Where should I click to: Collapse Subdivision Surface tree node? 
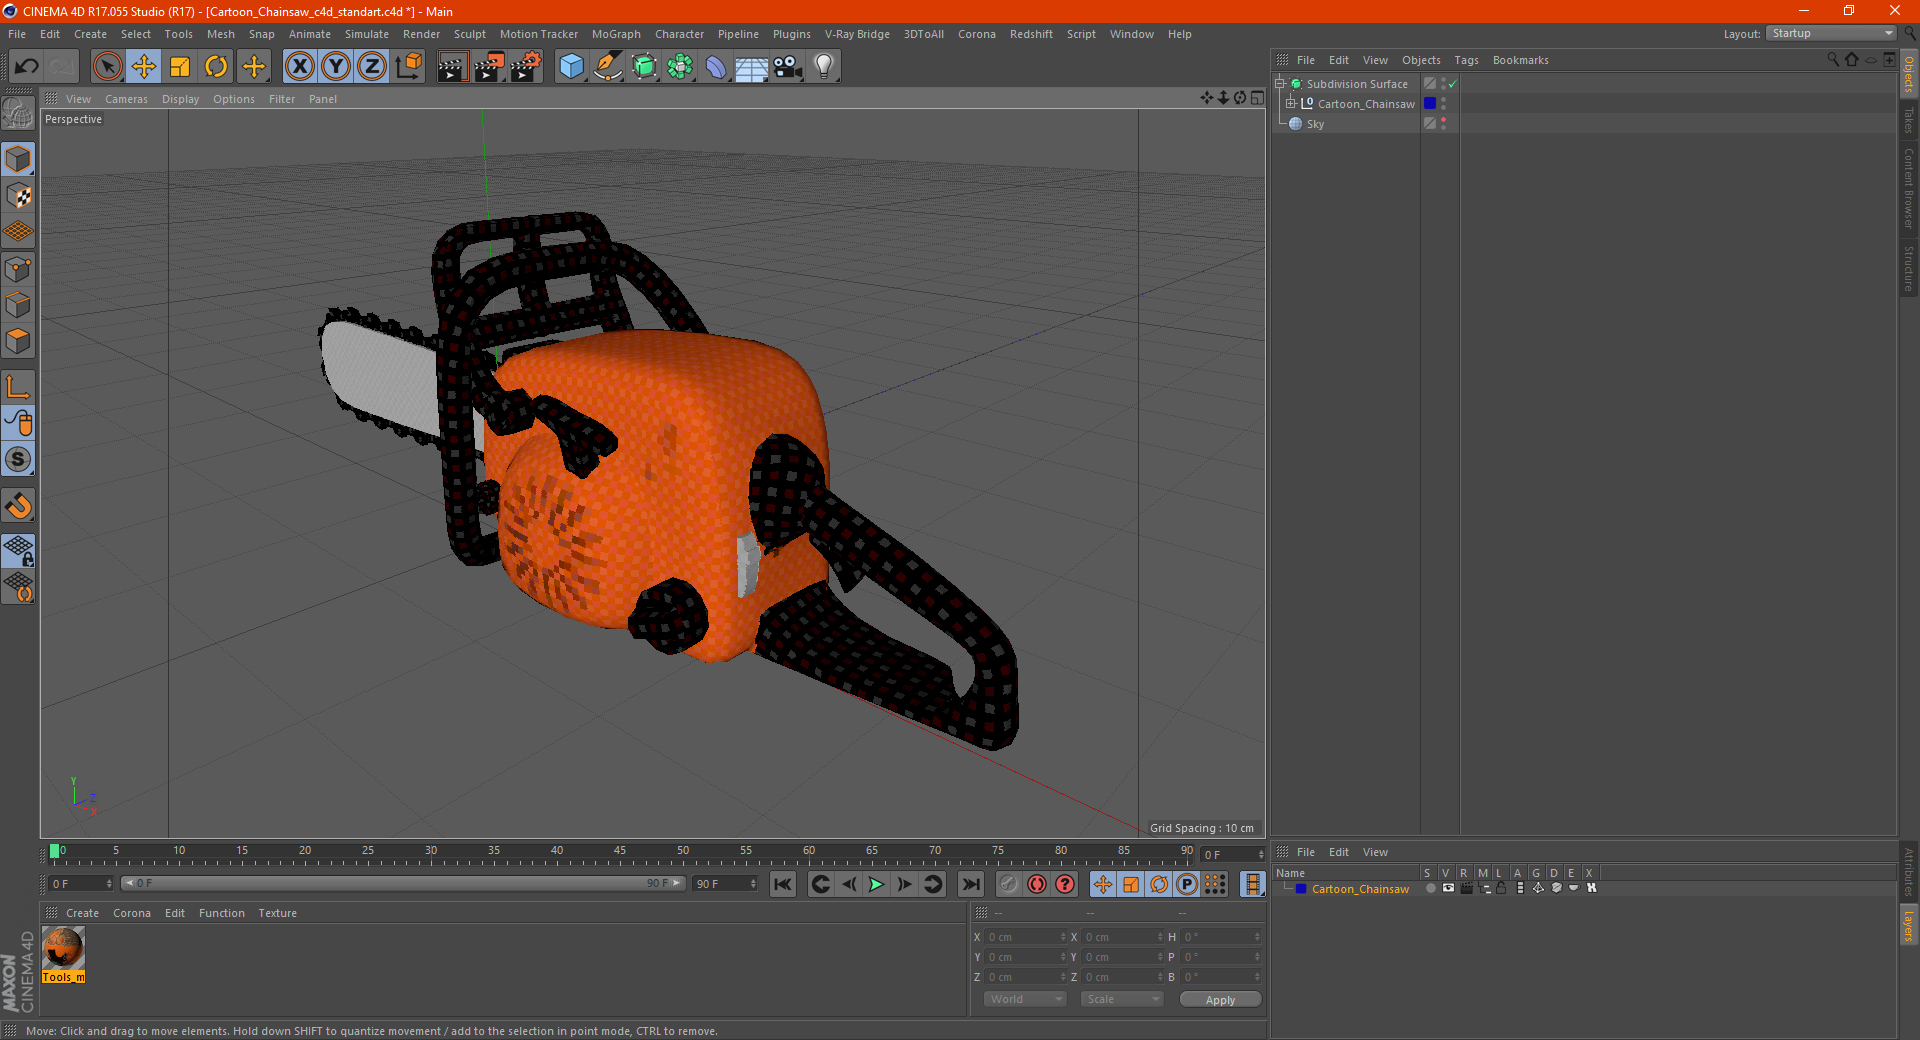coord(1279,84)
